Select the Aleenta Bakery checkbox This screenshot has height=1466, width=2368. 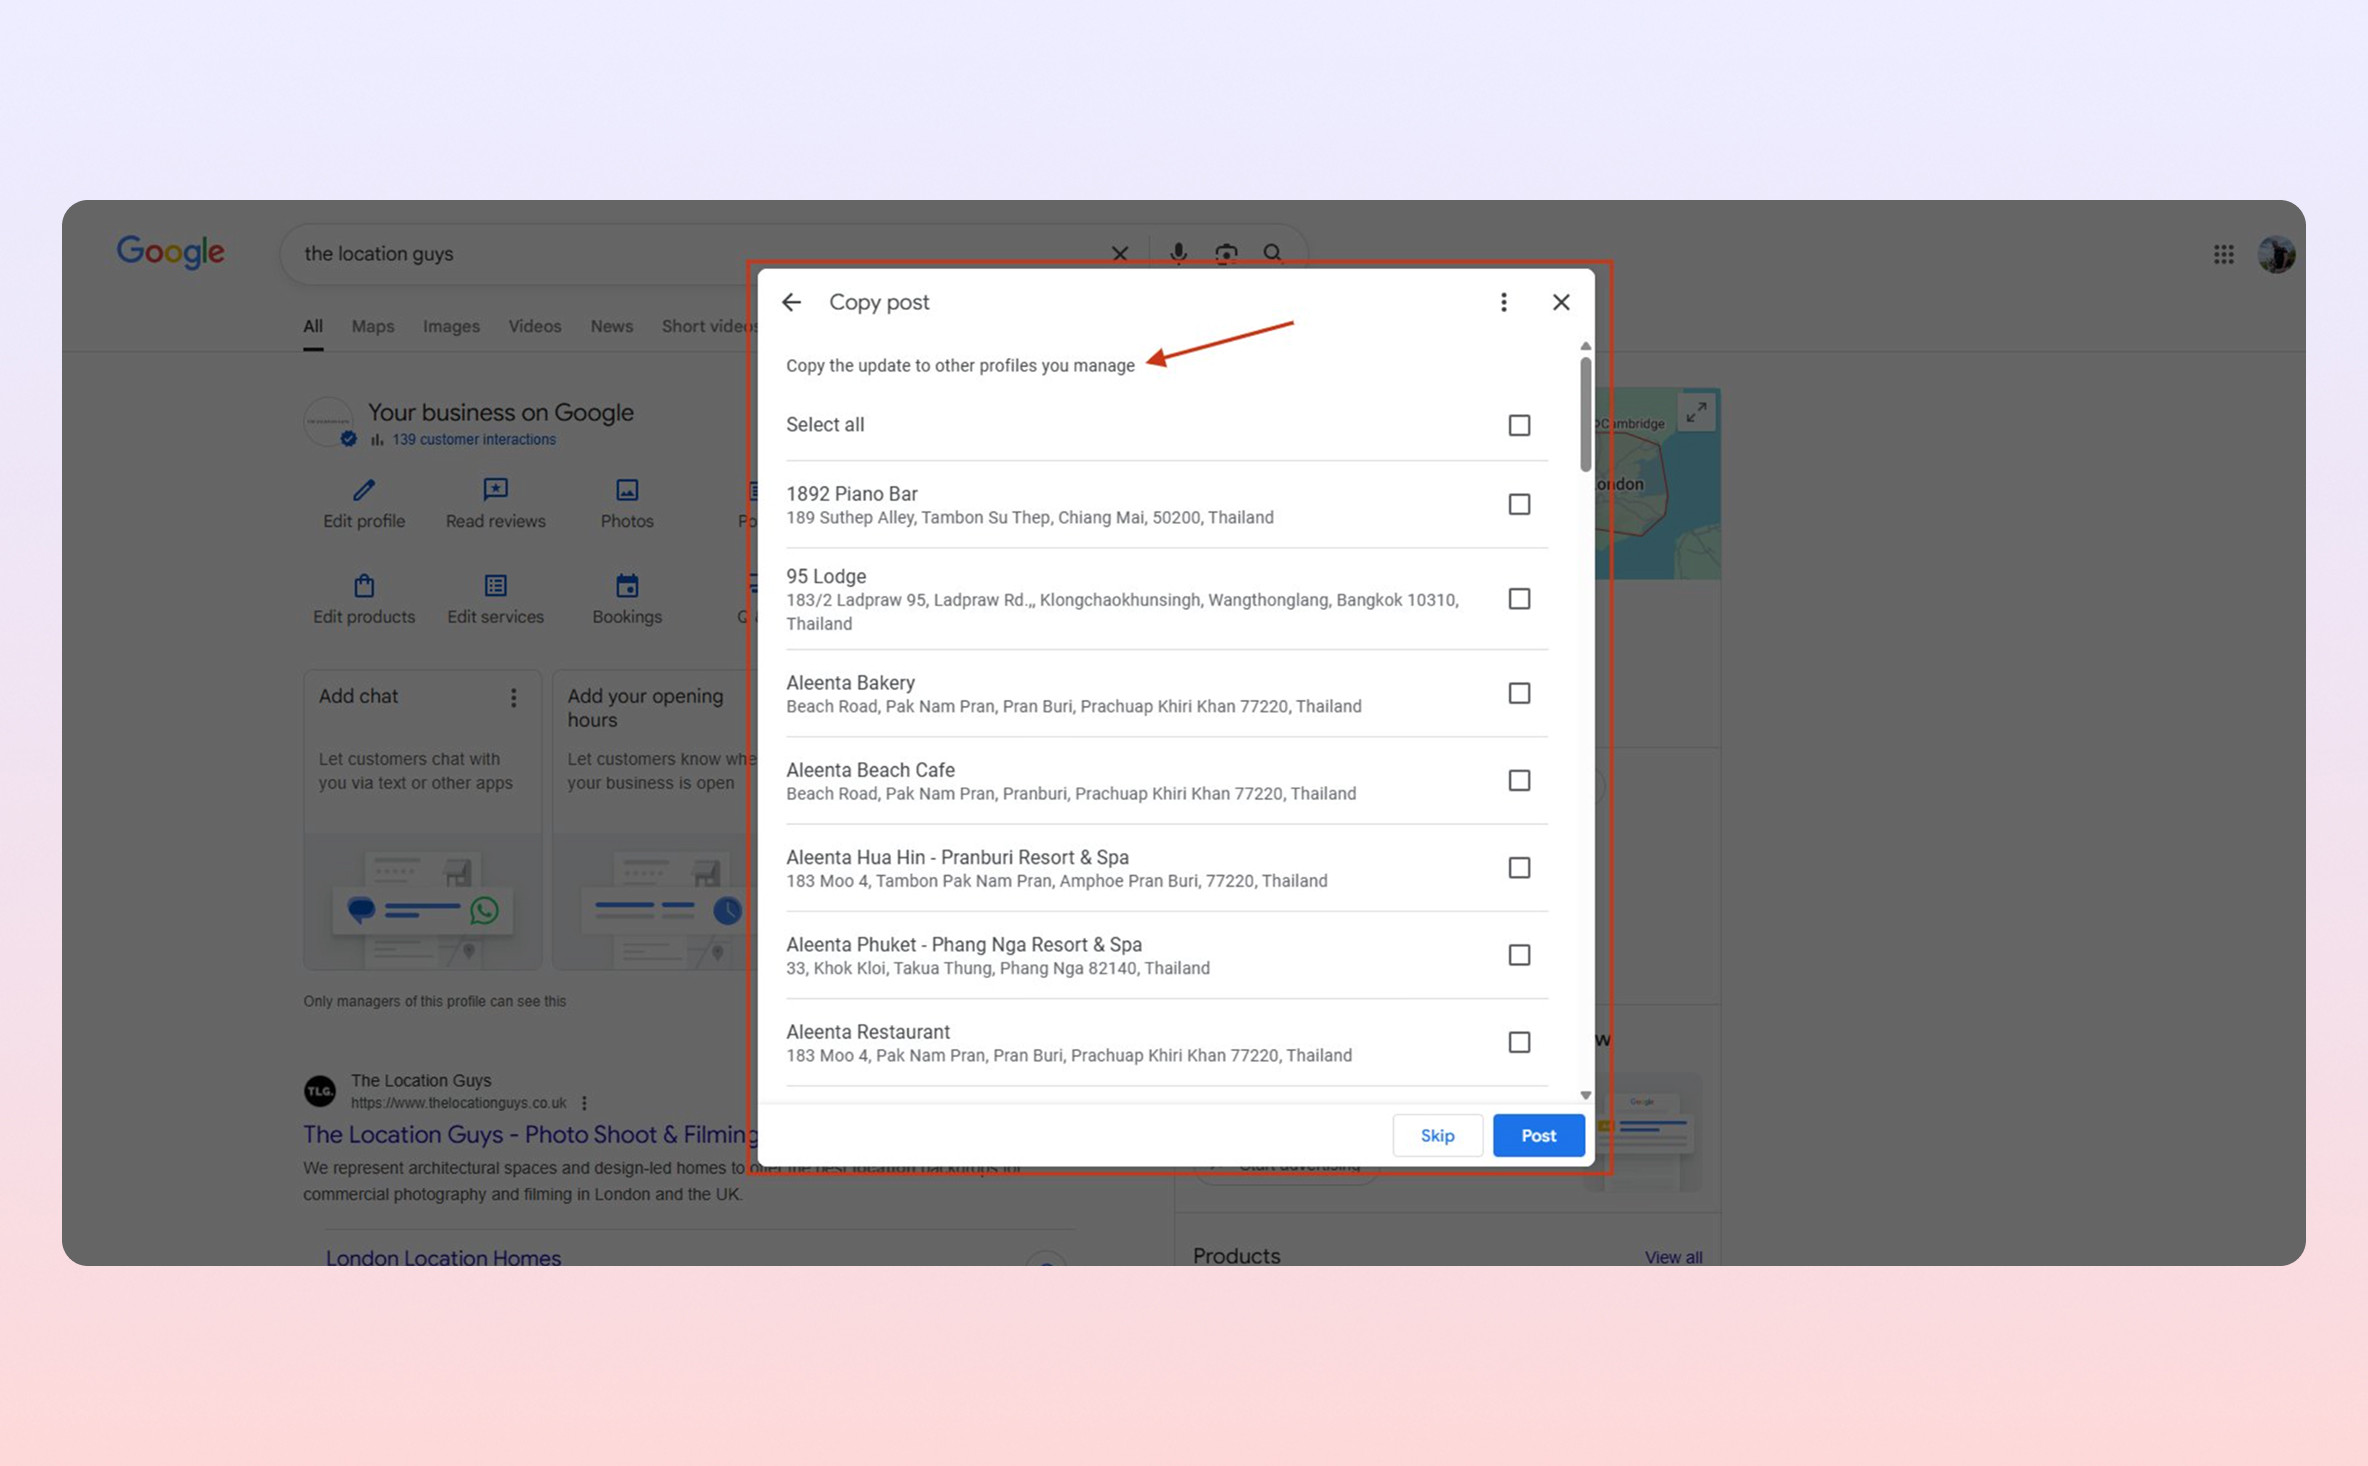coord(1519,693)
